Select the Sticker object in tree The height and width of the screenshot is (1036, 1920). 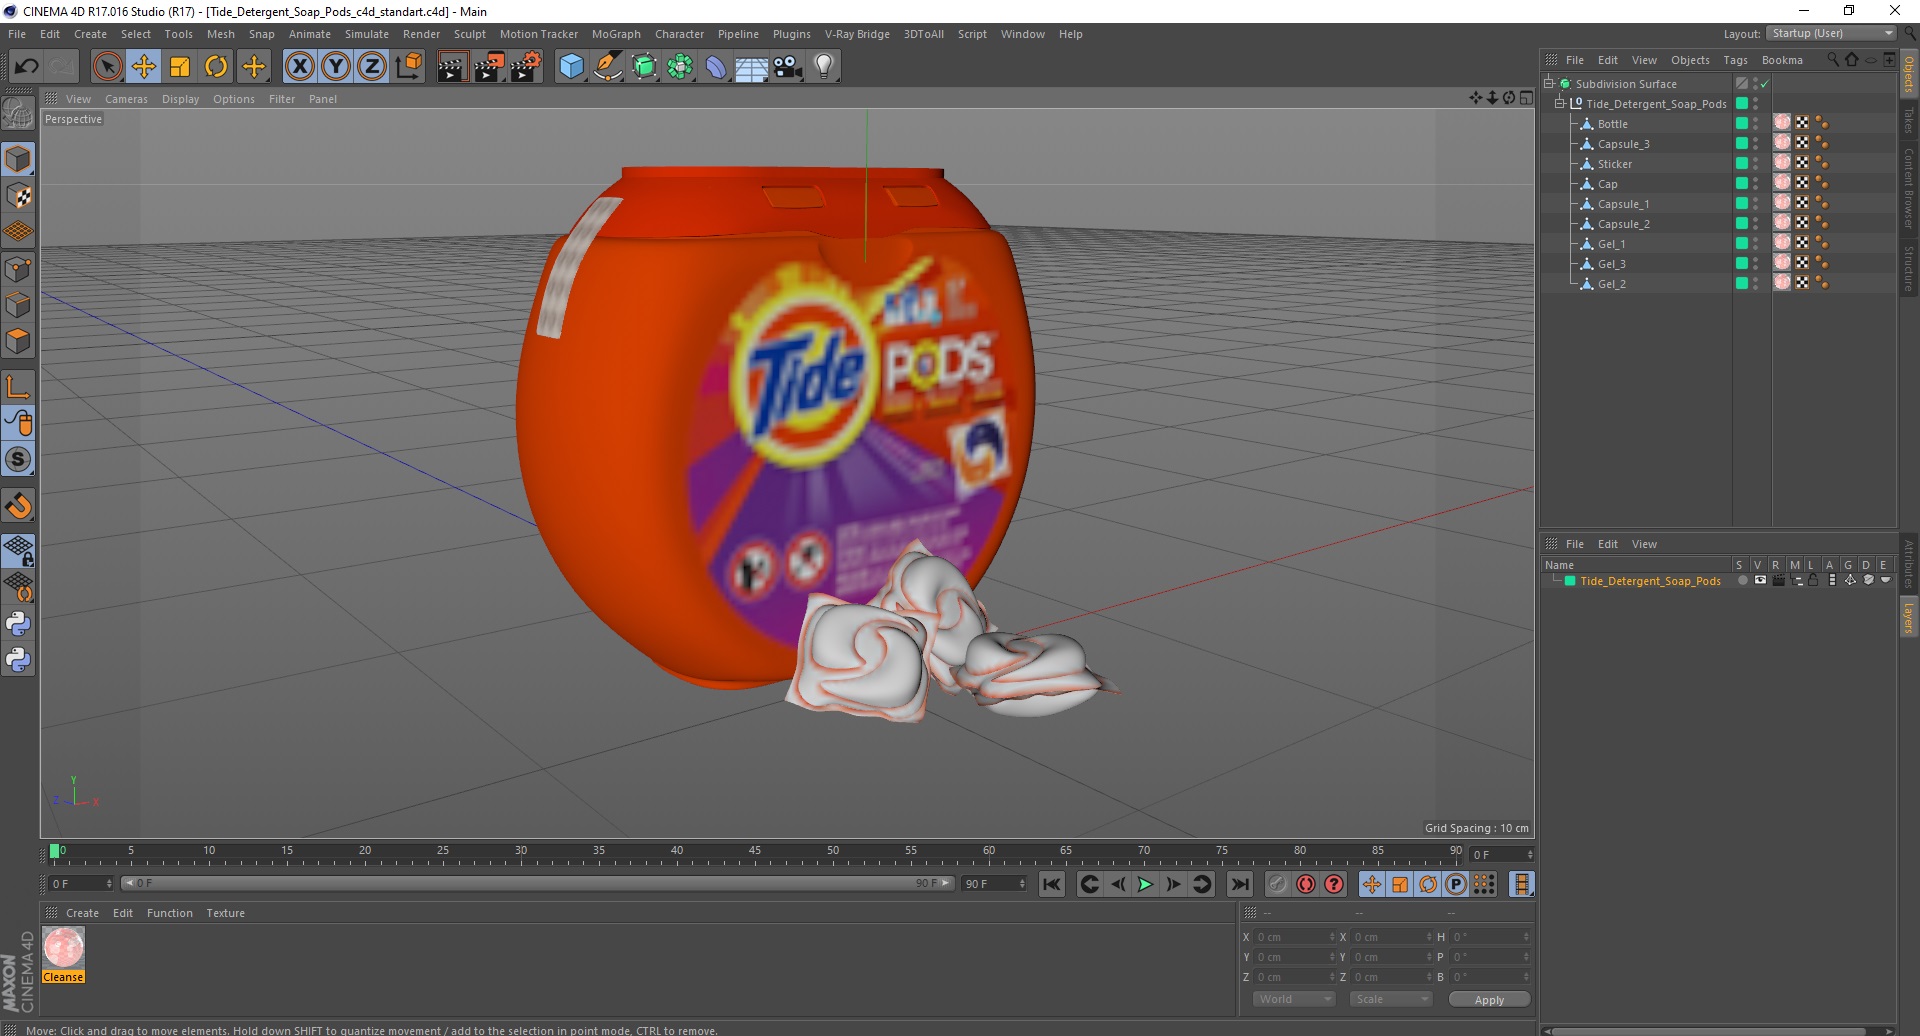[x=1614, y=164]
